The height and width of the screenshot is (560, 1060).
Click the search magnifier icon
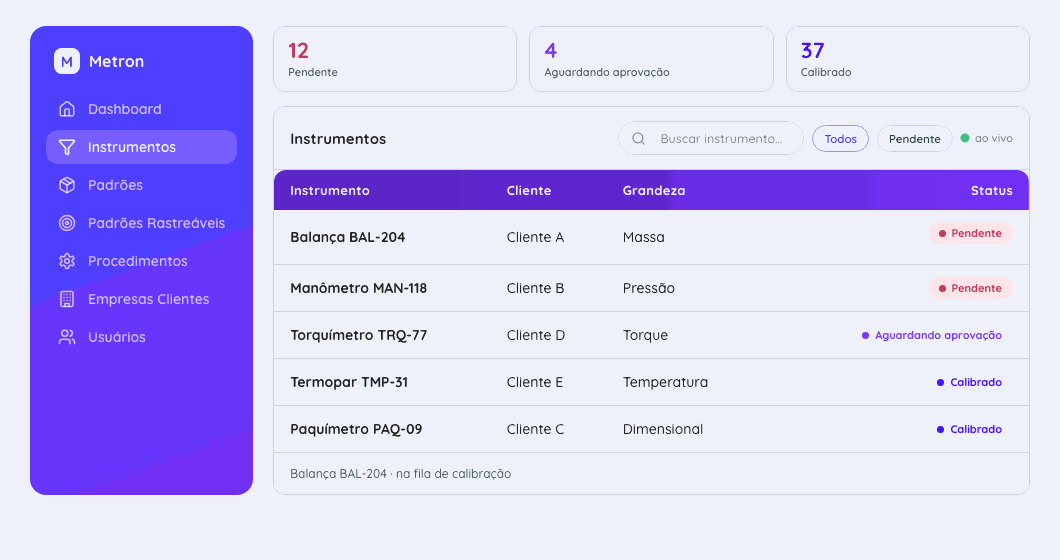tap(638, 139)
